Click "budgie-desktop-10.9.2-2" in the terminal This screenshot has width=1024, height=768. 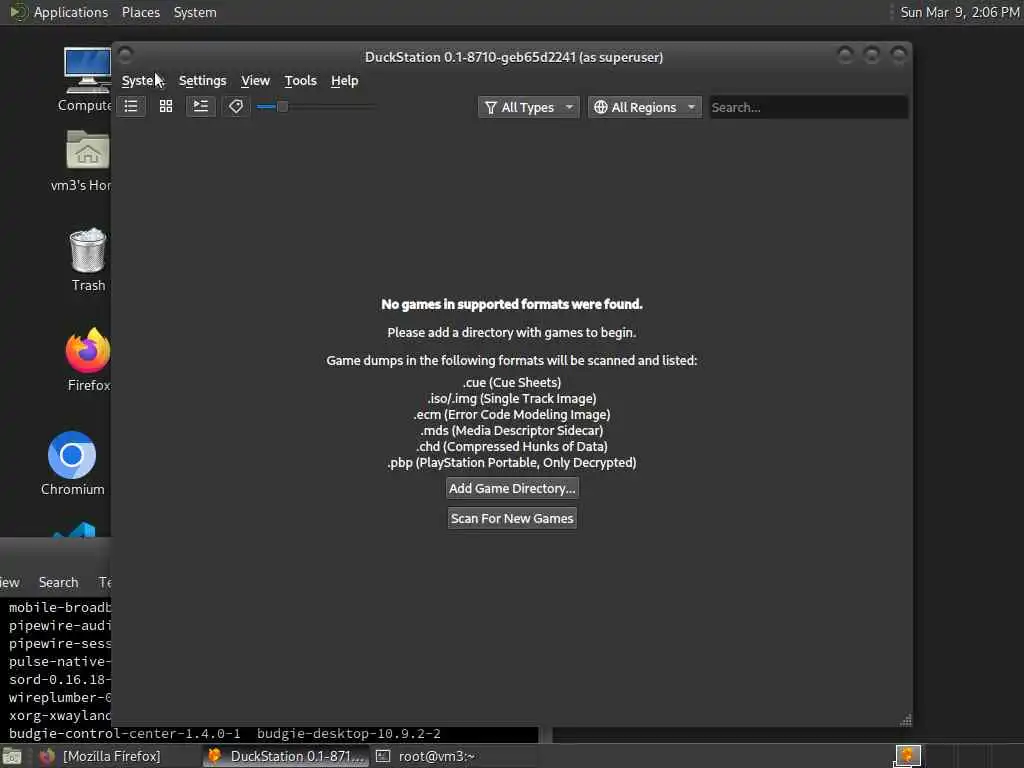tap(349, 734)
